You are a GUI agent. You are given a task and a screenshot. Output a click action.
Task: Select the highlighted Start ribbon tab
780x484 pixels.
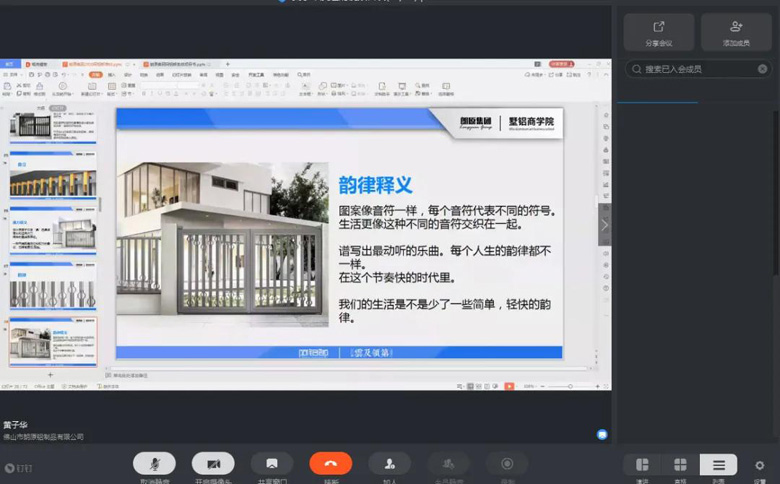(96, 74)
